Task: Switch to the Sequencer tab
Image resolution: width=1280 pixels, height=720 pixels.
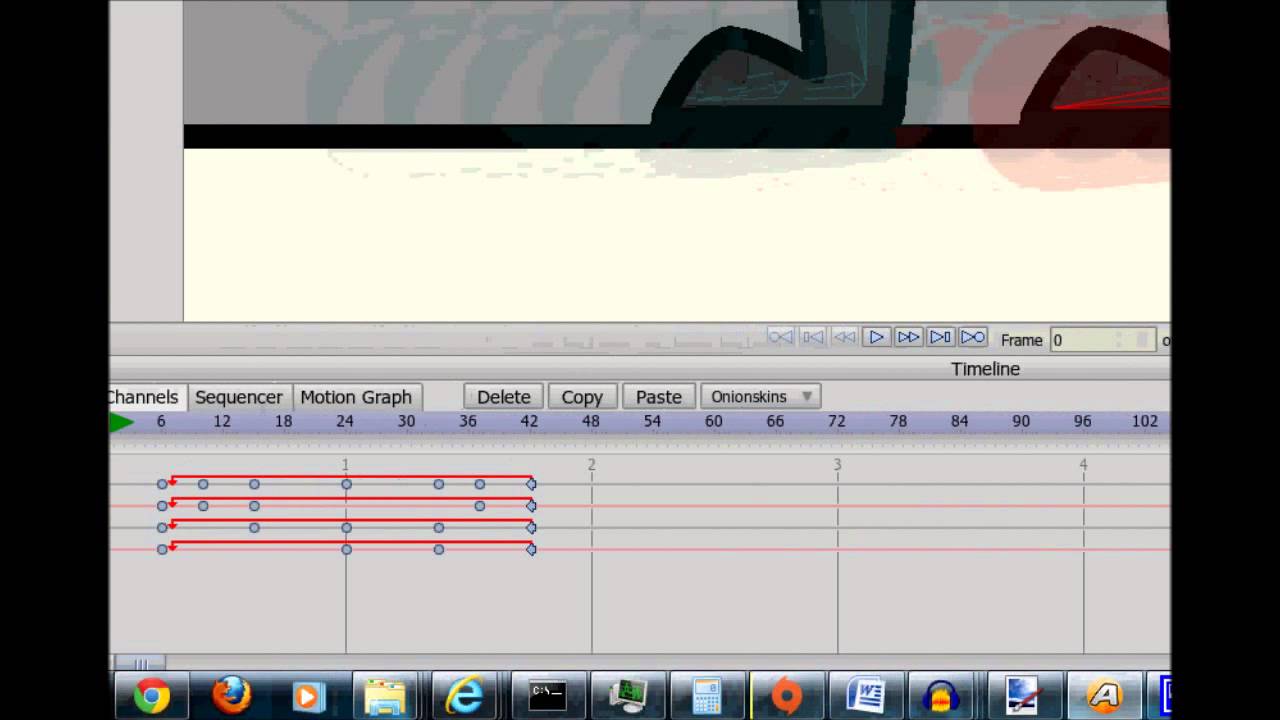Action: coord(239,397)
